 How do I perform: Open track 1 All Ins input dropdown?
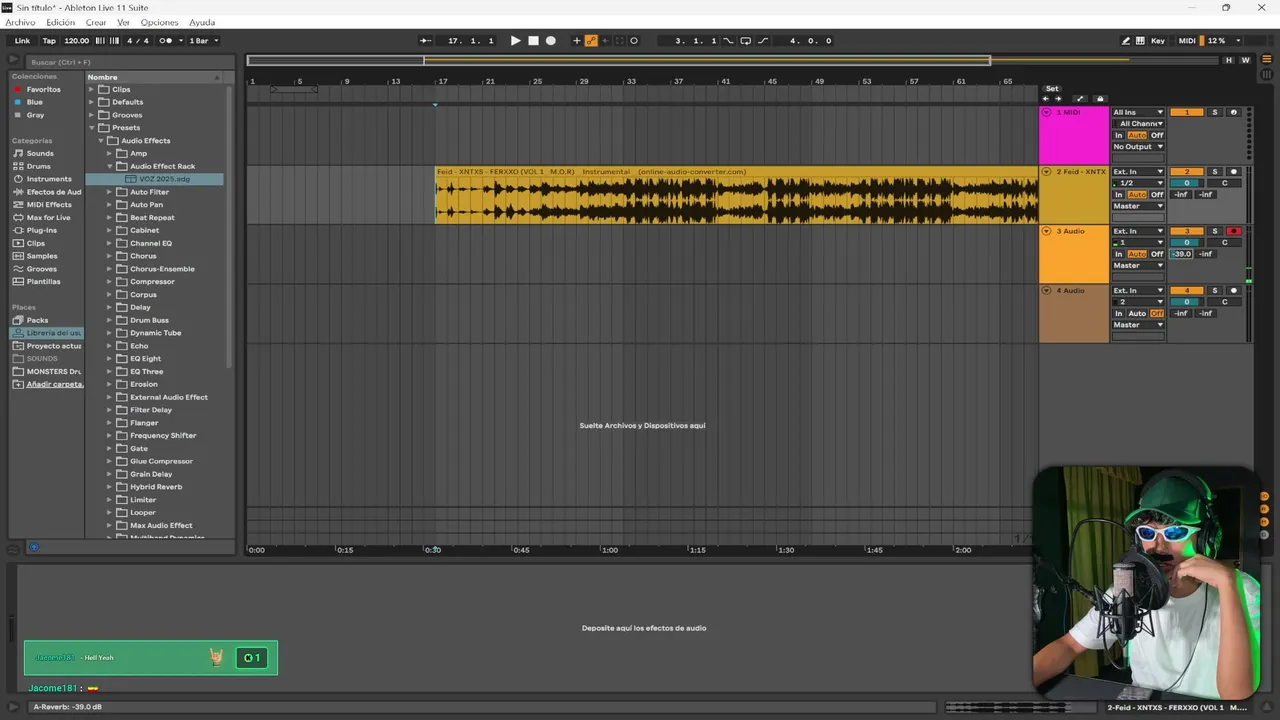tap(1138, 112)
